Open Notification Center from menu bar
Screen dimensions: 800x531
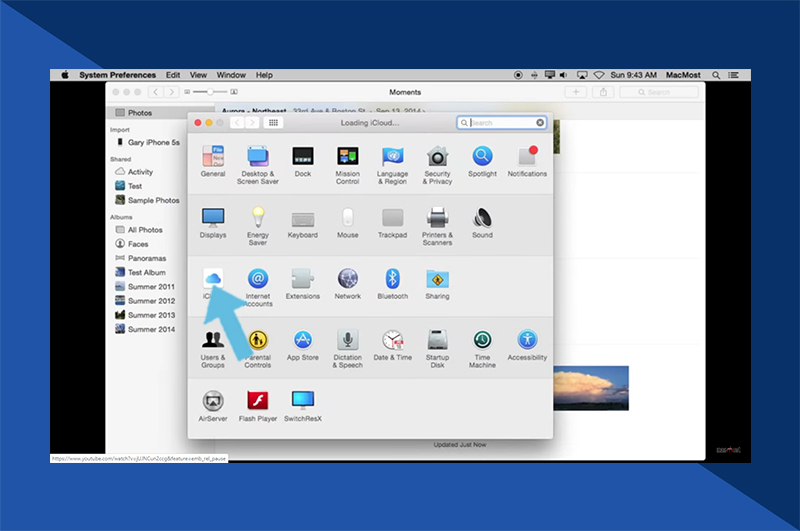click(x=734, y=75)
